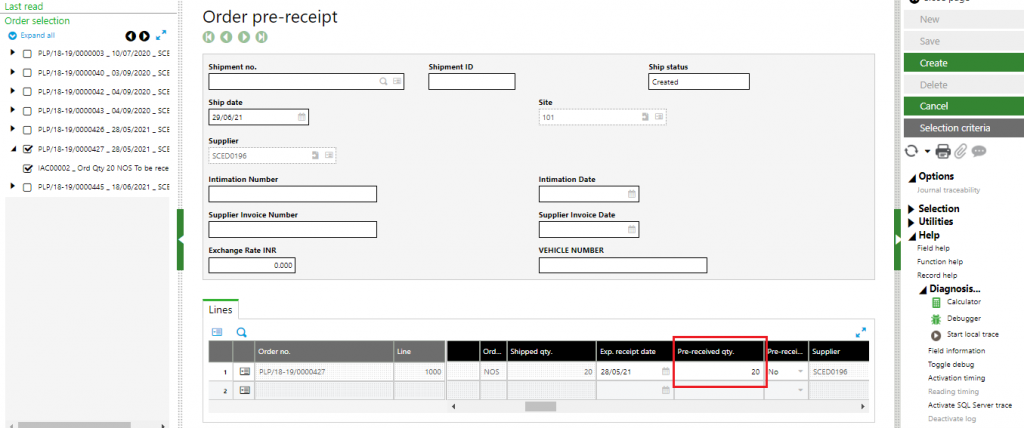The image size is (1024, 428).
Task: Open dropdown arrow beside refresh icon
Action: click(927, 152)
